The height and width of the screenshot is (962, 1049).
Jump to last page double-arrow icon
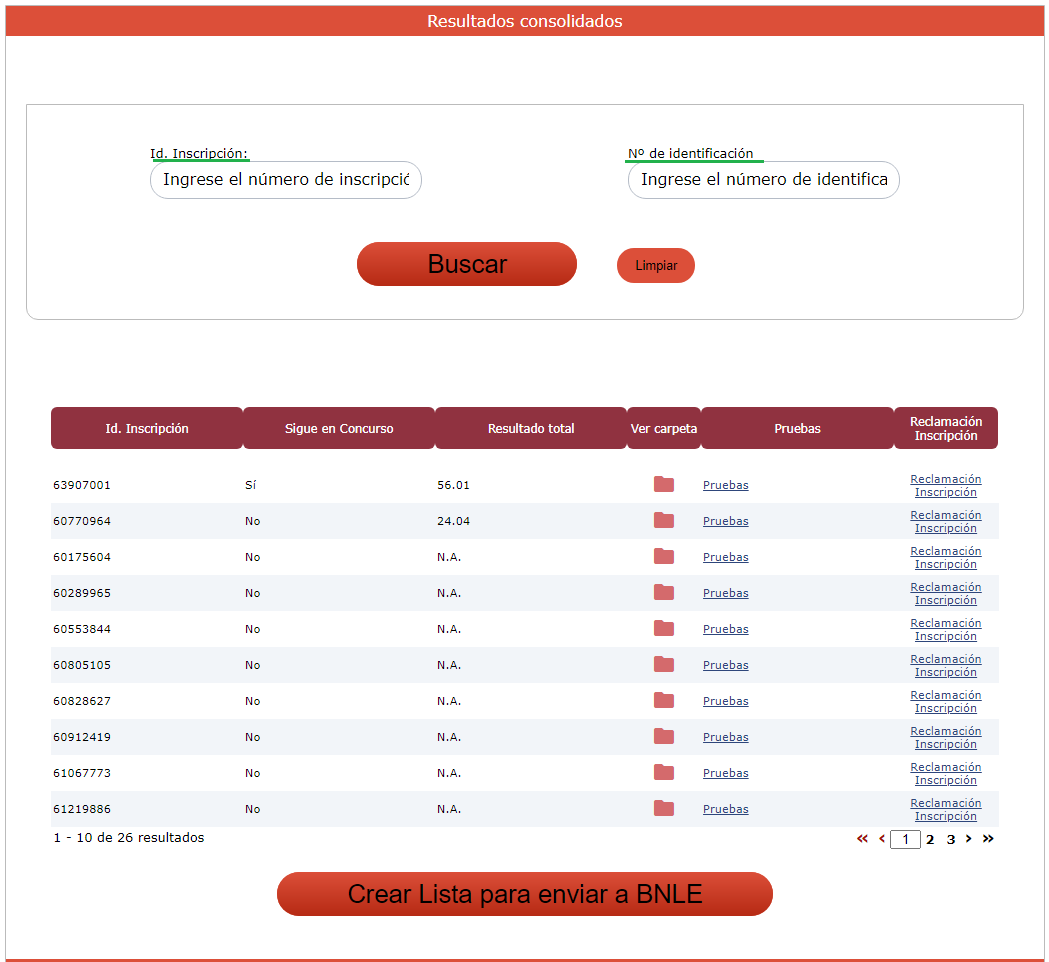988,839
